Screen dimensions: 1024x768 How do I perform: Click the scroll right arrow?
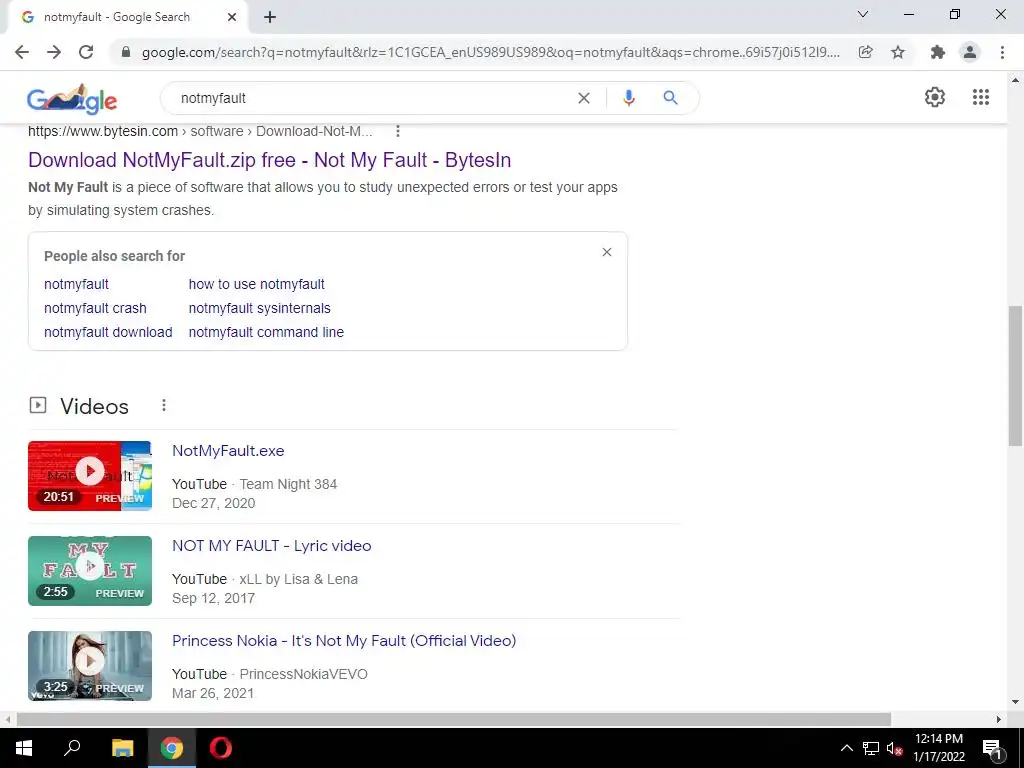coord(999,719)
